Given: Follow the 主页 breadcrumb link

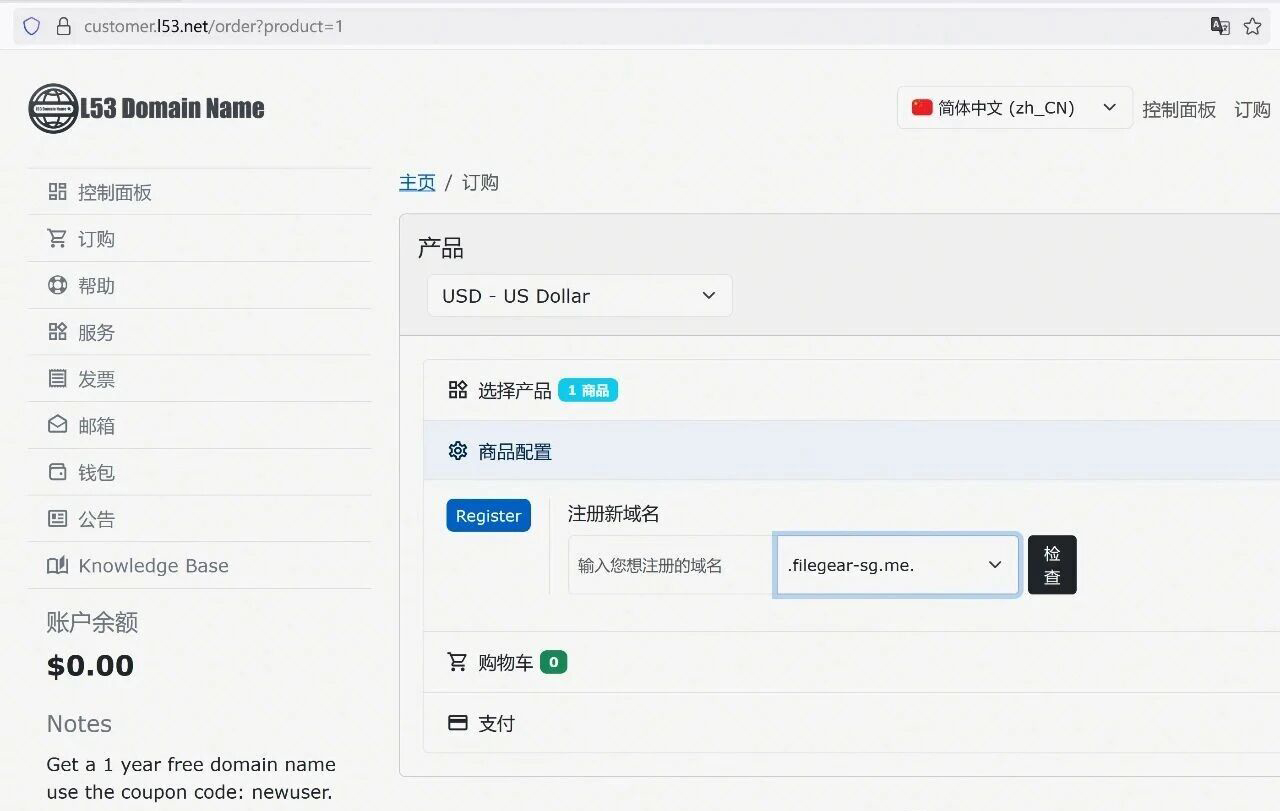Looking at the screenshot, I should pos(417,182).
